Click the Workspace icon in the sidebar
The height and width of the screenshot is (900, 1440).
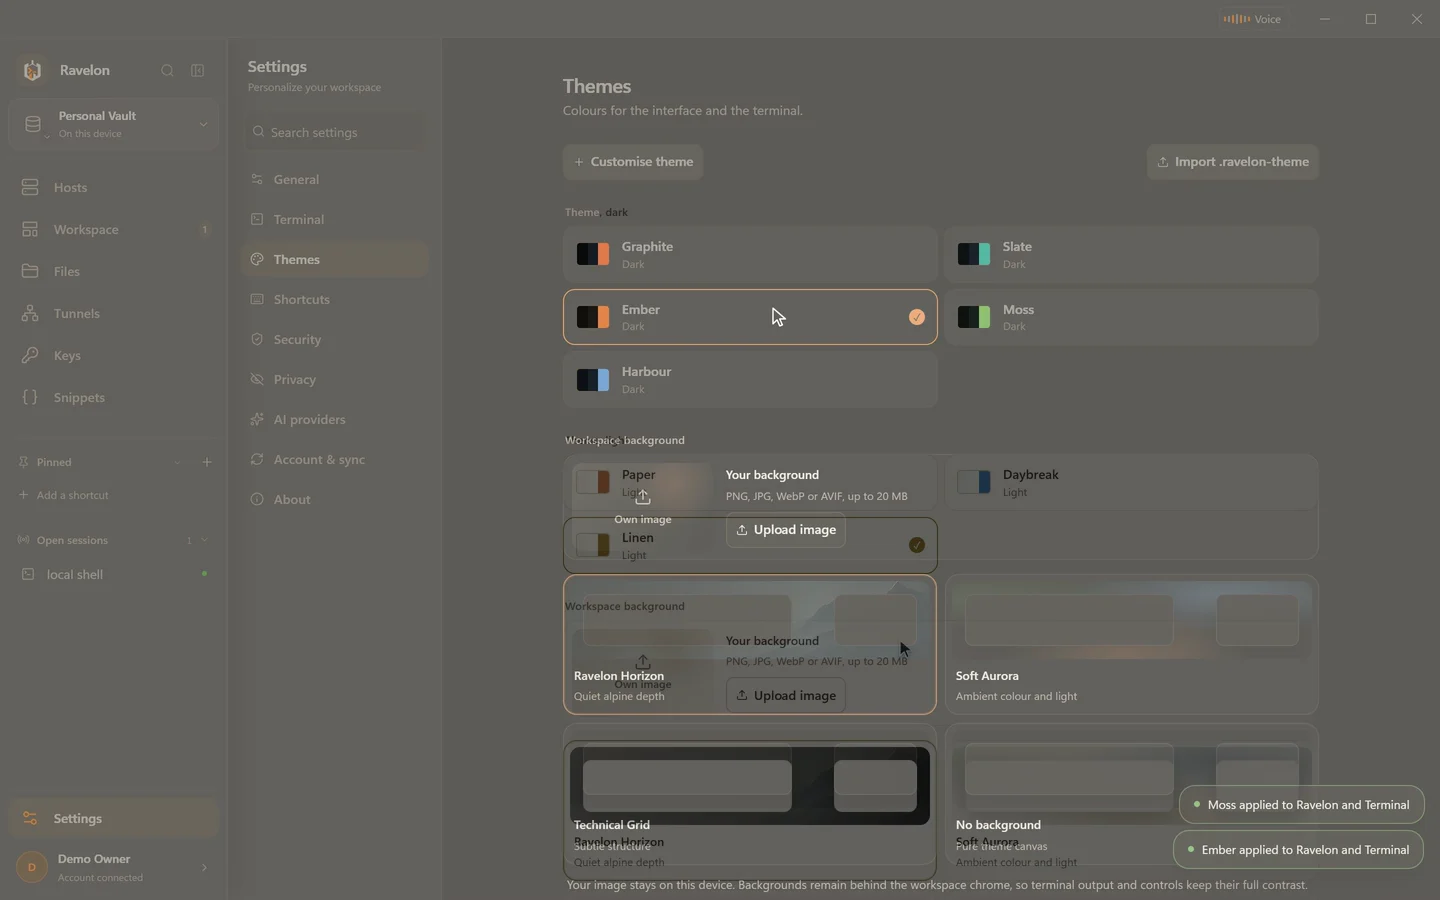coord(30,229)
